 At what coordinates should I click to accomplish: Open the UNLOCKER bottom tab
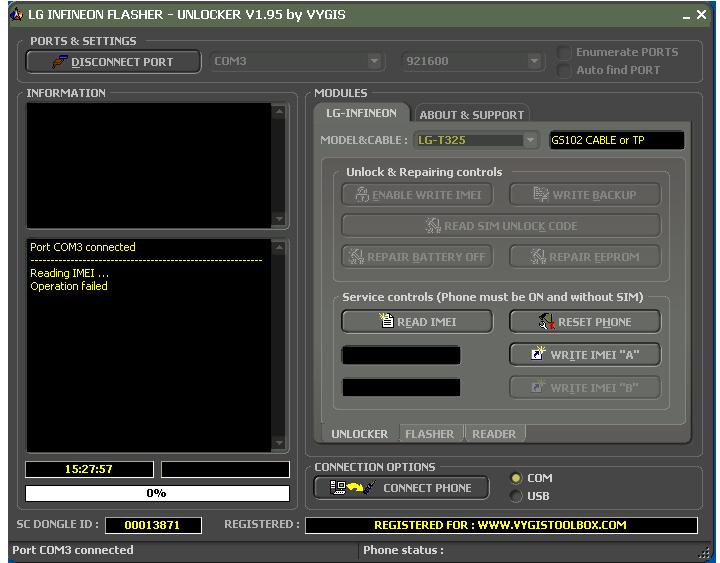click(360, 434)
